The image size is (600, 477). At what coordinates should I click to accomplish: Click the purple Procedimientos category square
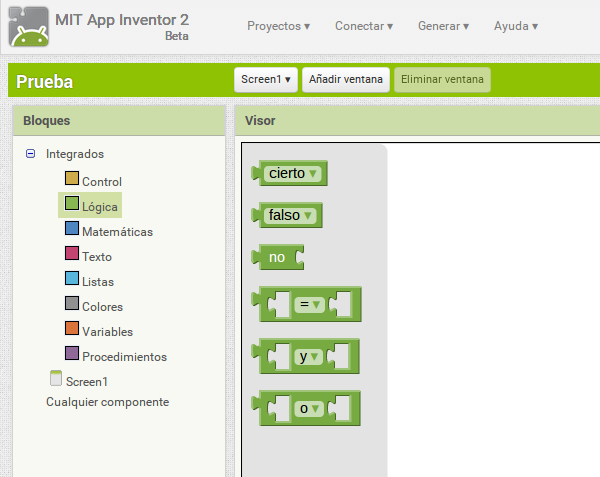tap(72, 353)
